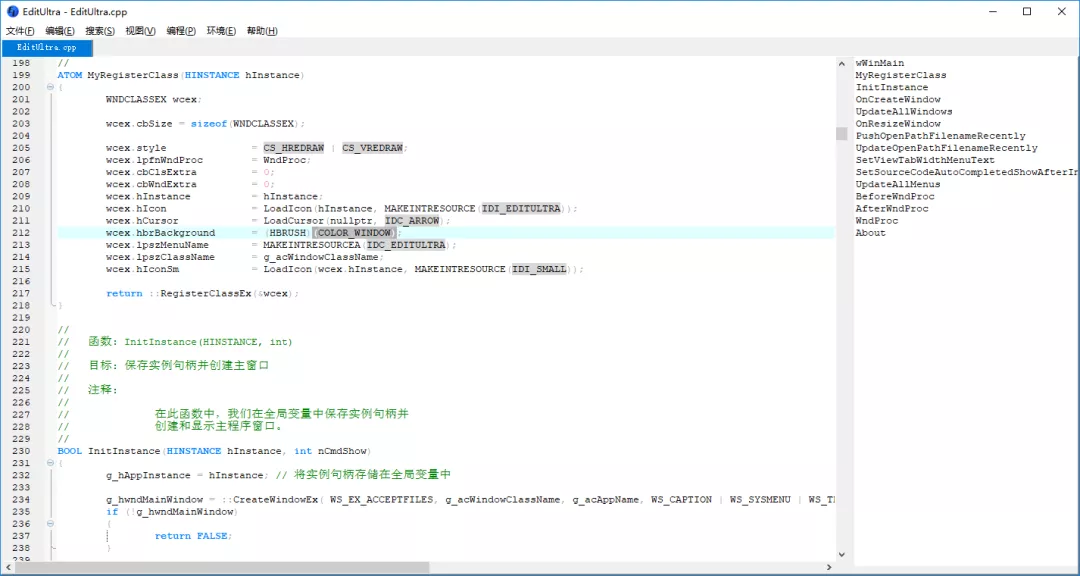Viewport: 1080px width, 576px height.
Task: Open the 视图(V) menu
Action: [140, 31]
